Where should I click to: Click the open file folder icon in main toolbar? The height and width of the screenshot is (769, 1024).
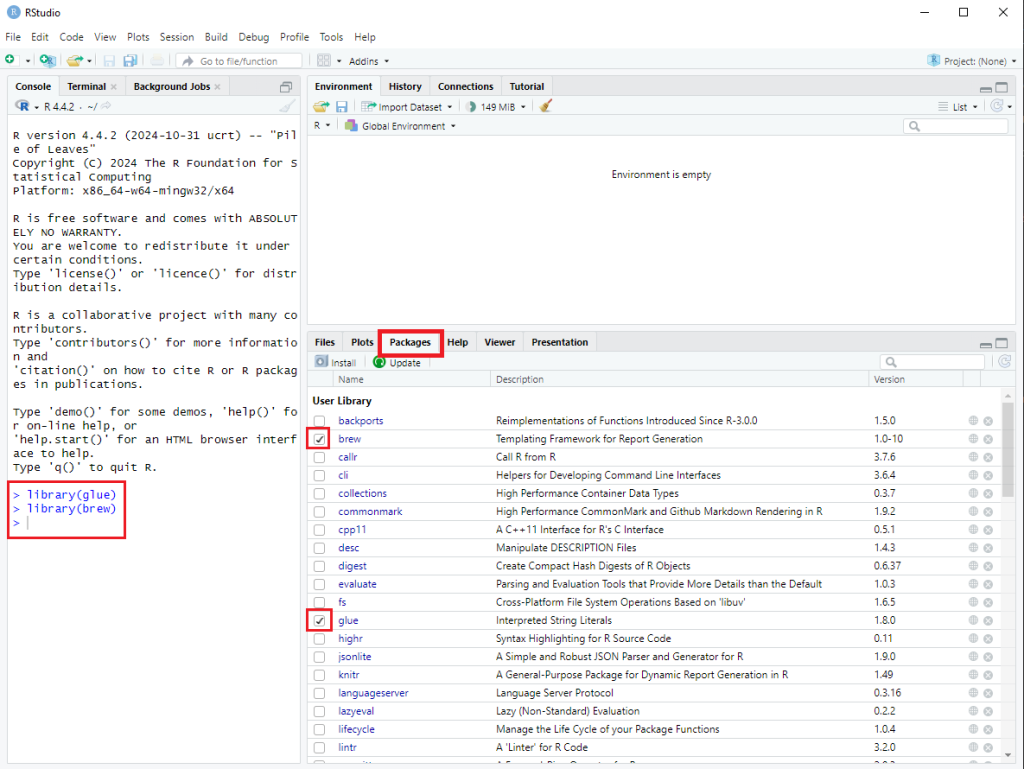click(x=74, y=61)
